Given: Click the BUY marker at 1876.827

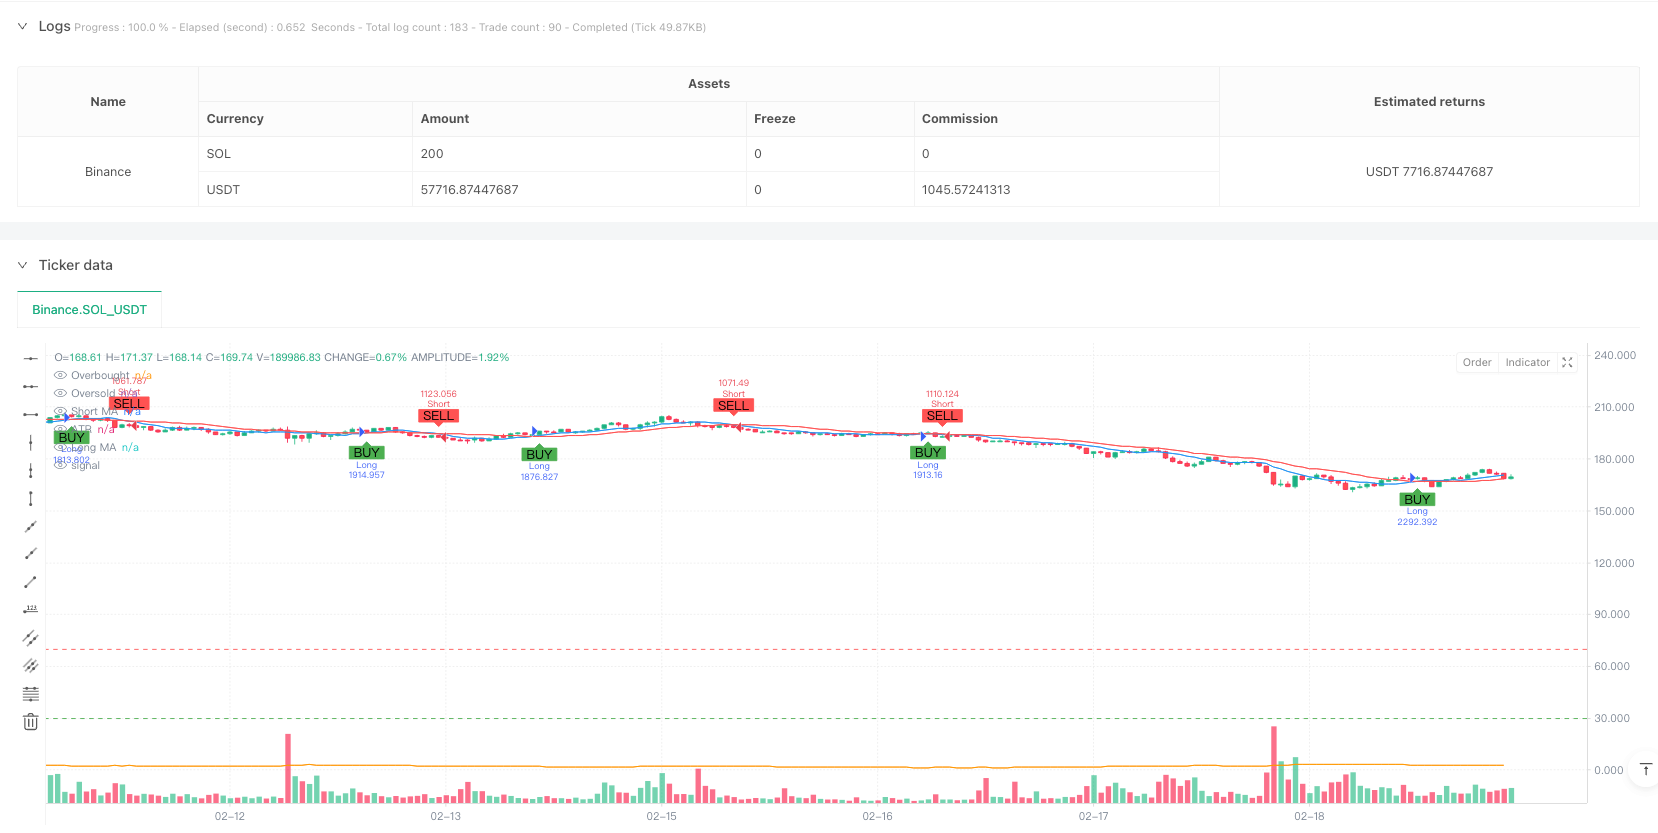Looking at the screenshot, I should coord(539,455).
